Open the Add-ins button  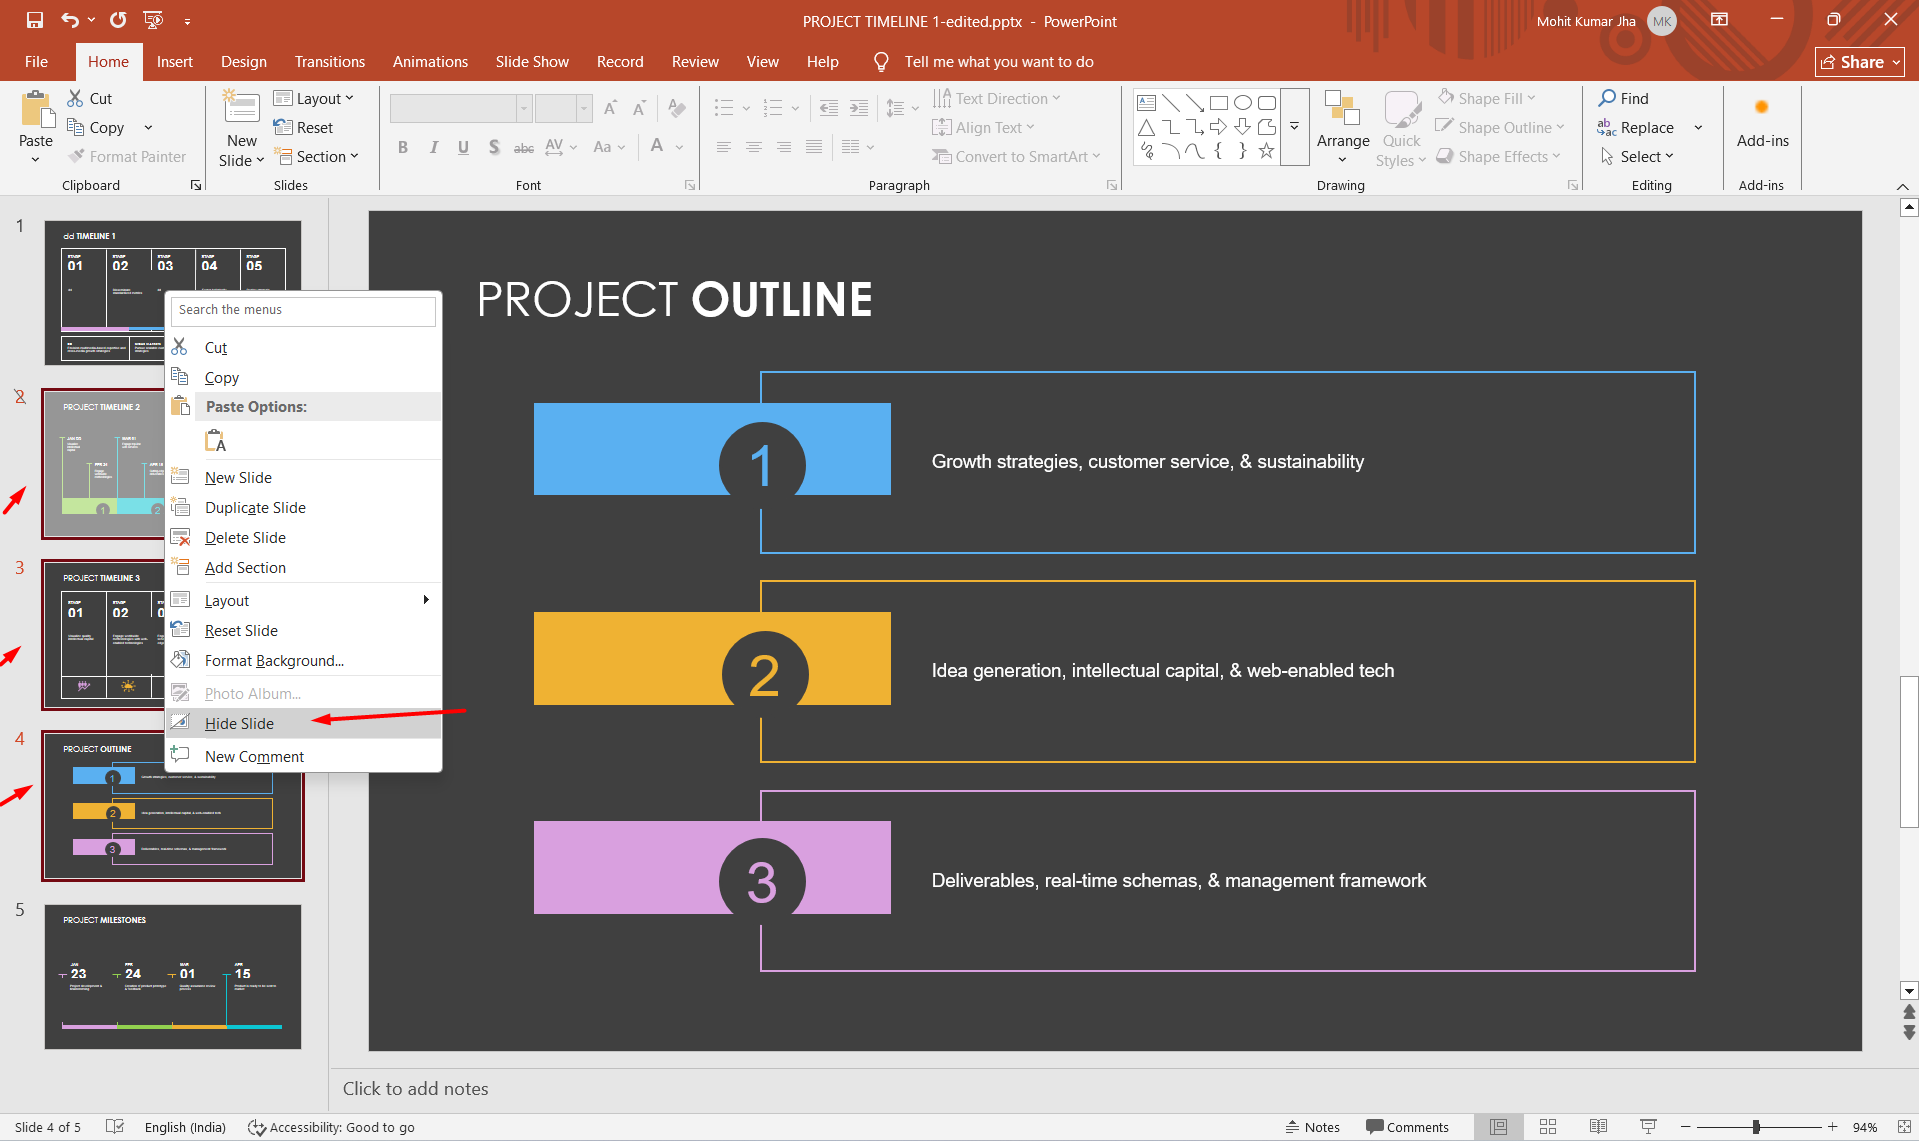pos(1762,123)
